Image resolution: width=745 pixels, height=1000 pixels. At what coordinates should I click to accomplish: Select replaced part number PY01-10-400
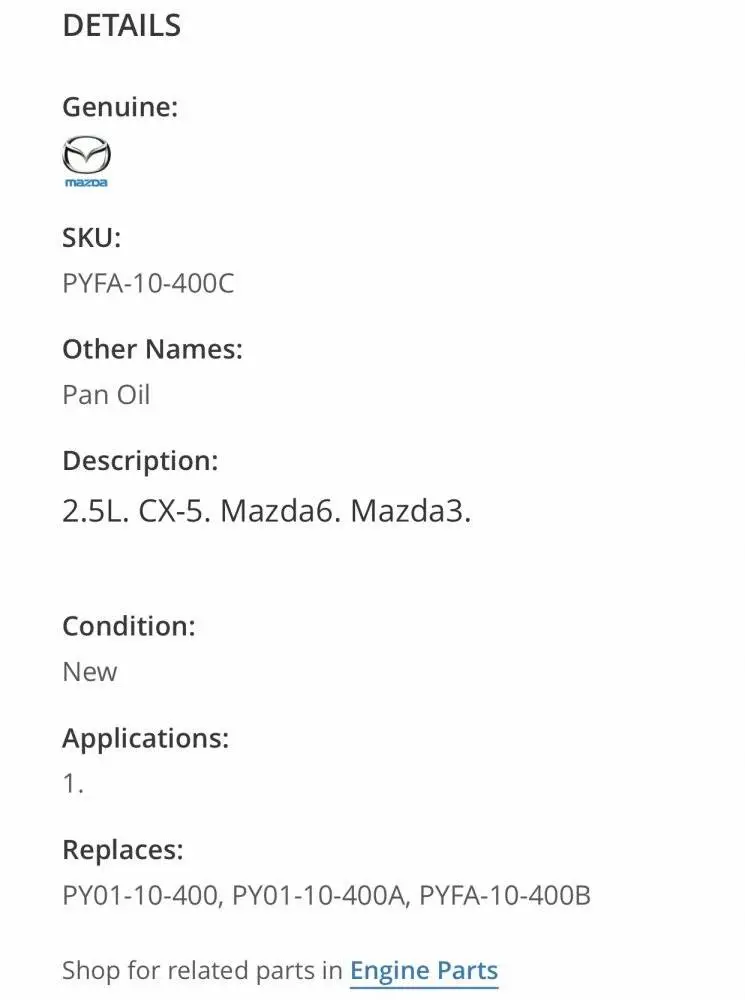(140, 896)
